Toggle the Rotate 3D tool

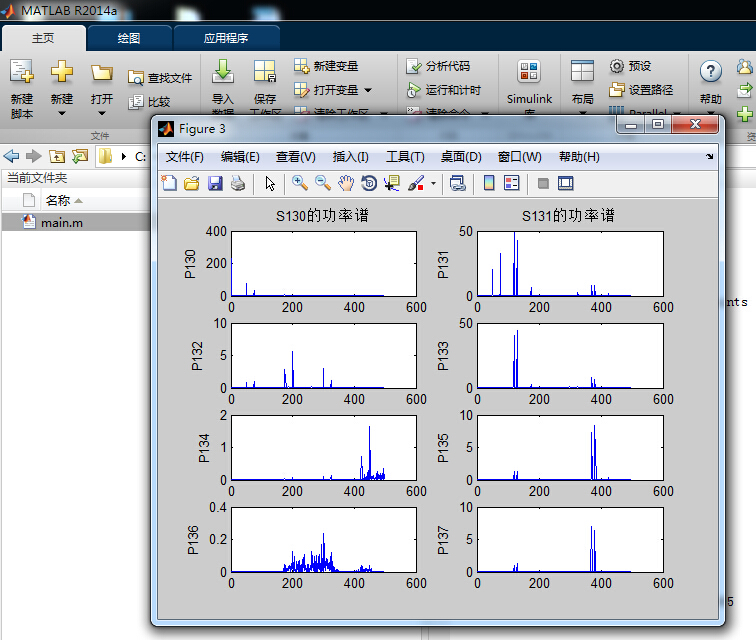click(x=369, y=183)
